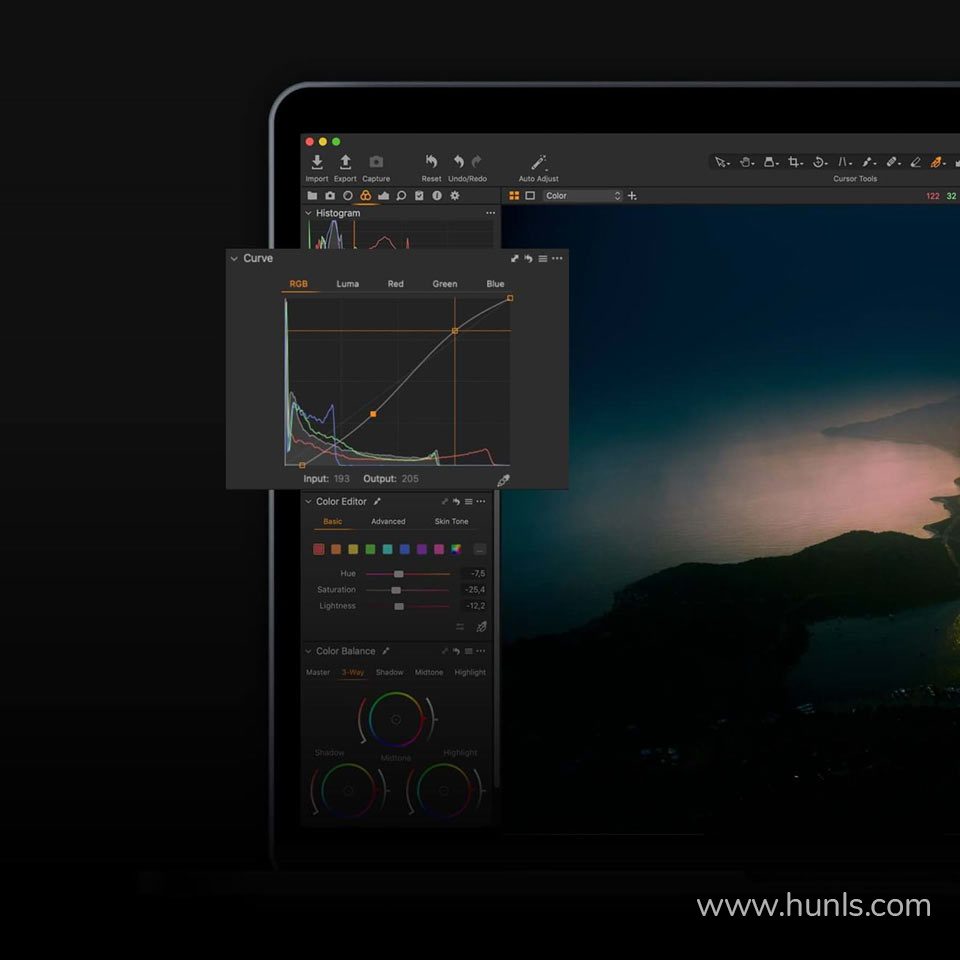Switch to Advanced tab in Color Editor
The image size is (960, 960).
[x=388, y=522]
